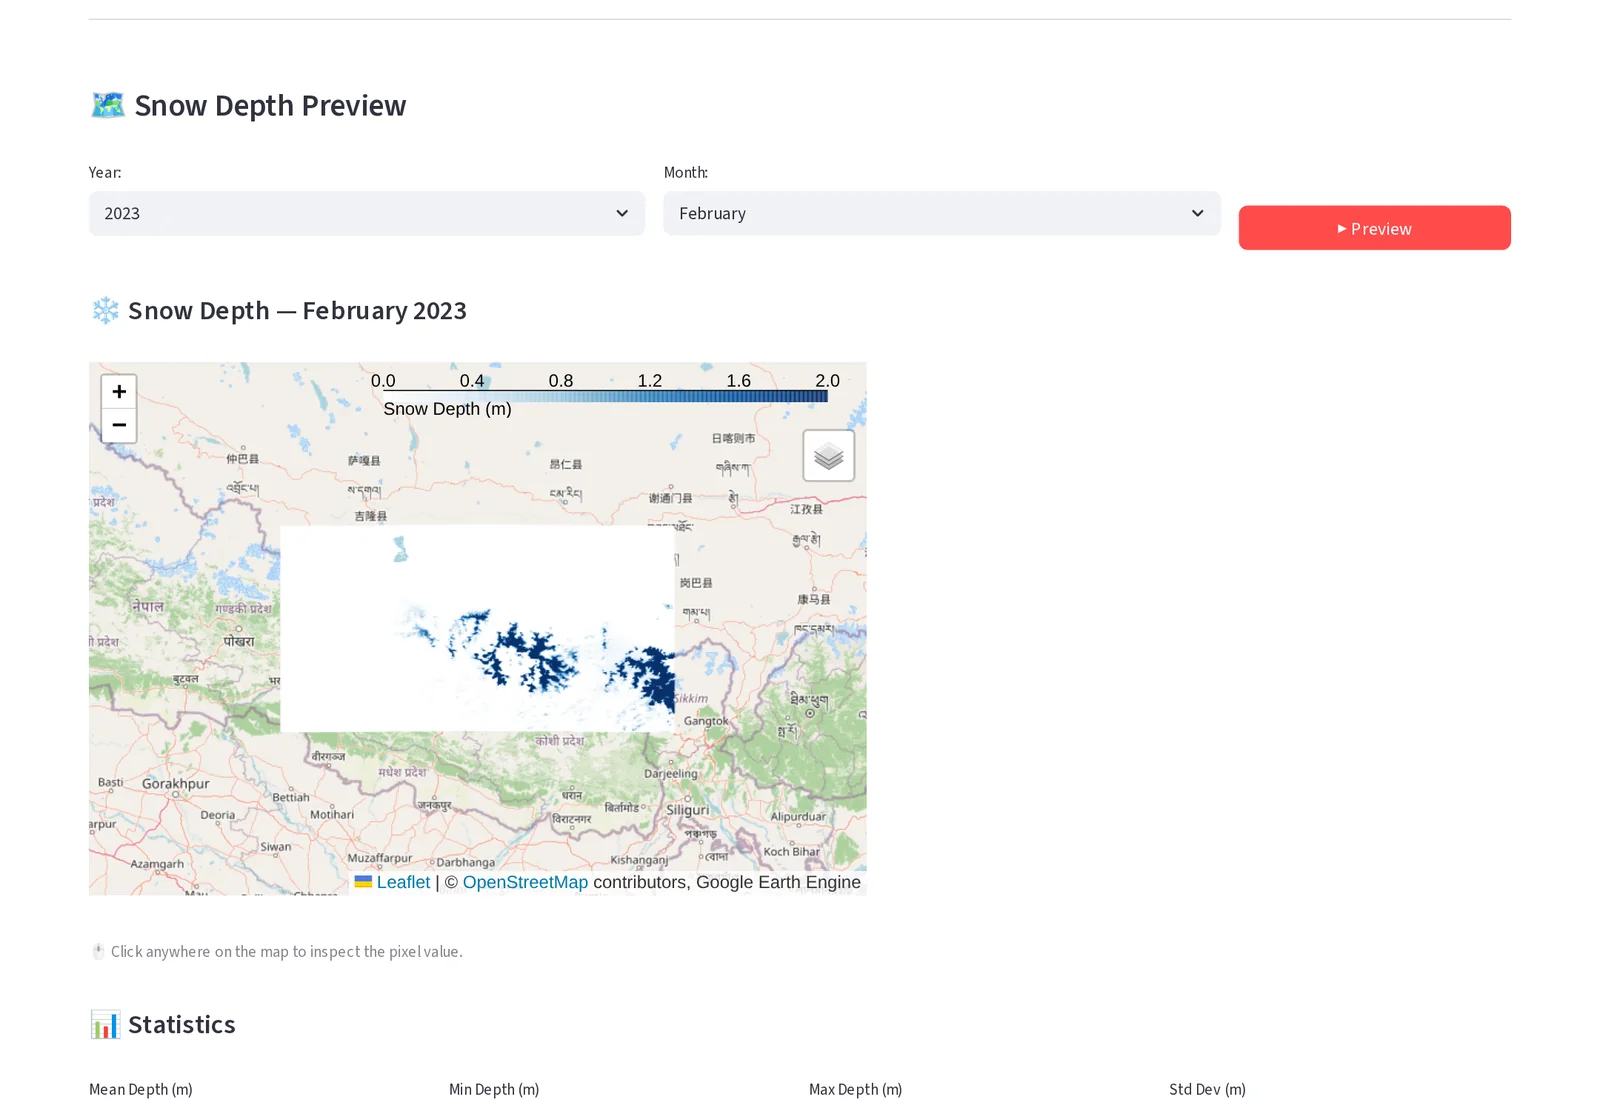Screen dimensions: 1600x1111
Task: Open the OpenStreetMap attribution link
Action: [x=525, y=882]
